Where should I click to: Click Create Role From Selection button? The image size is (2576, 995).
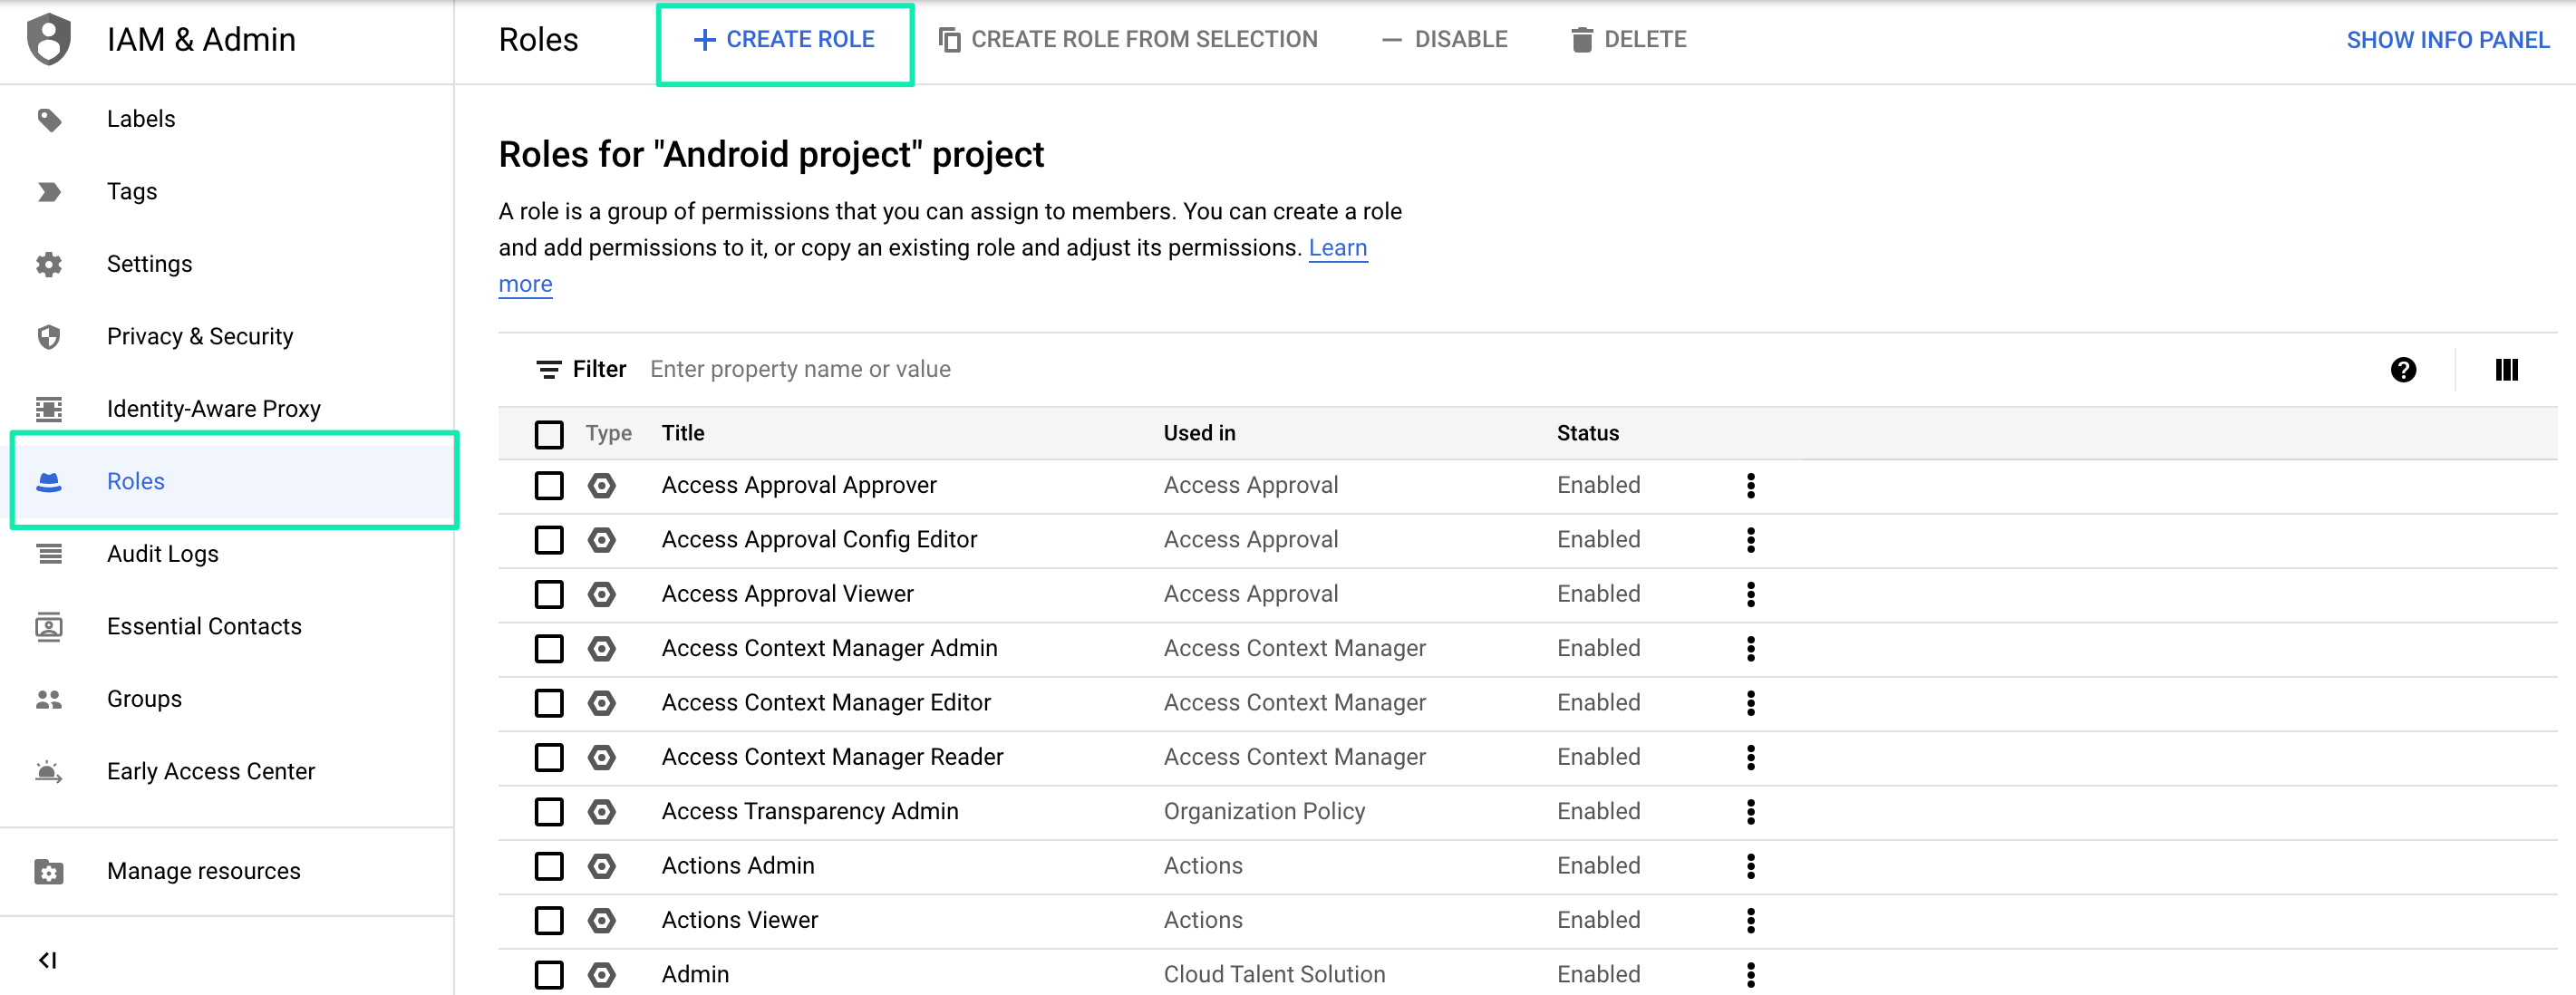[x=1128, y=40]
